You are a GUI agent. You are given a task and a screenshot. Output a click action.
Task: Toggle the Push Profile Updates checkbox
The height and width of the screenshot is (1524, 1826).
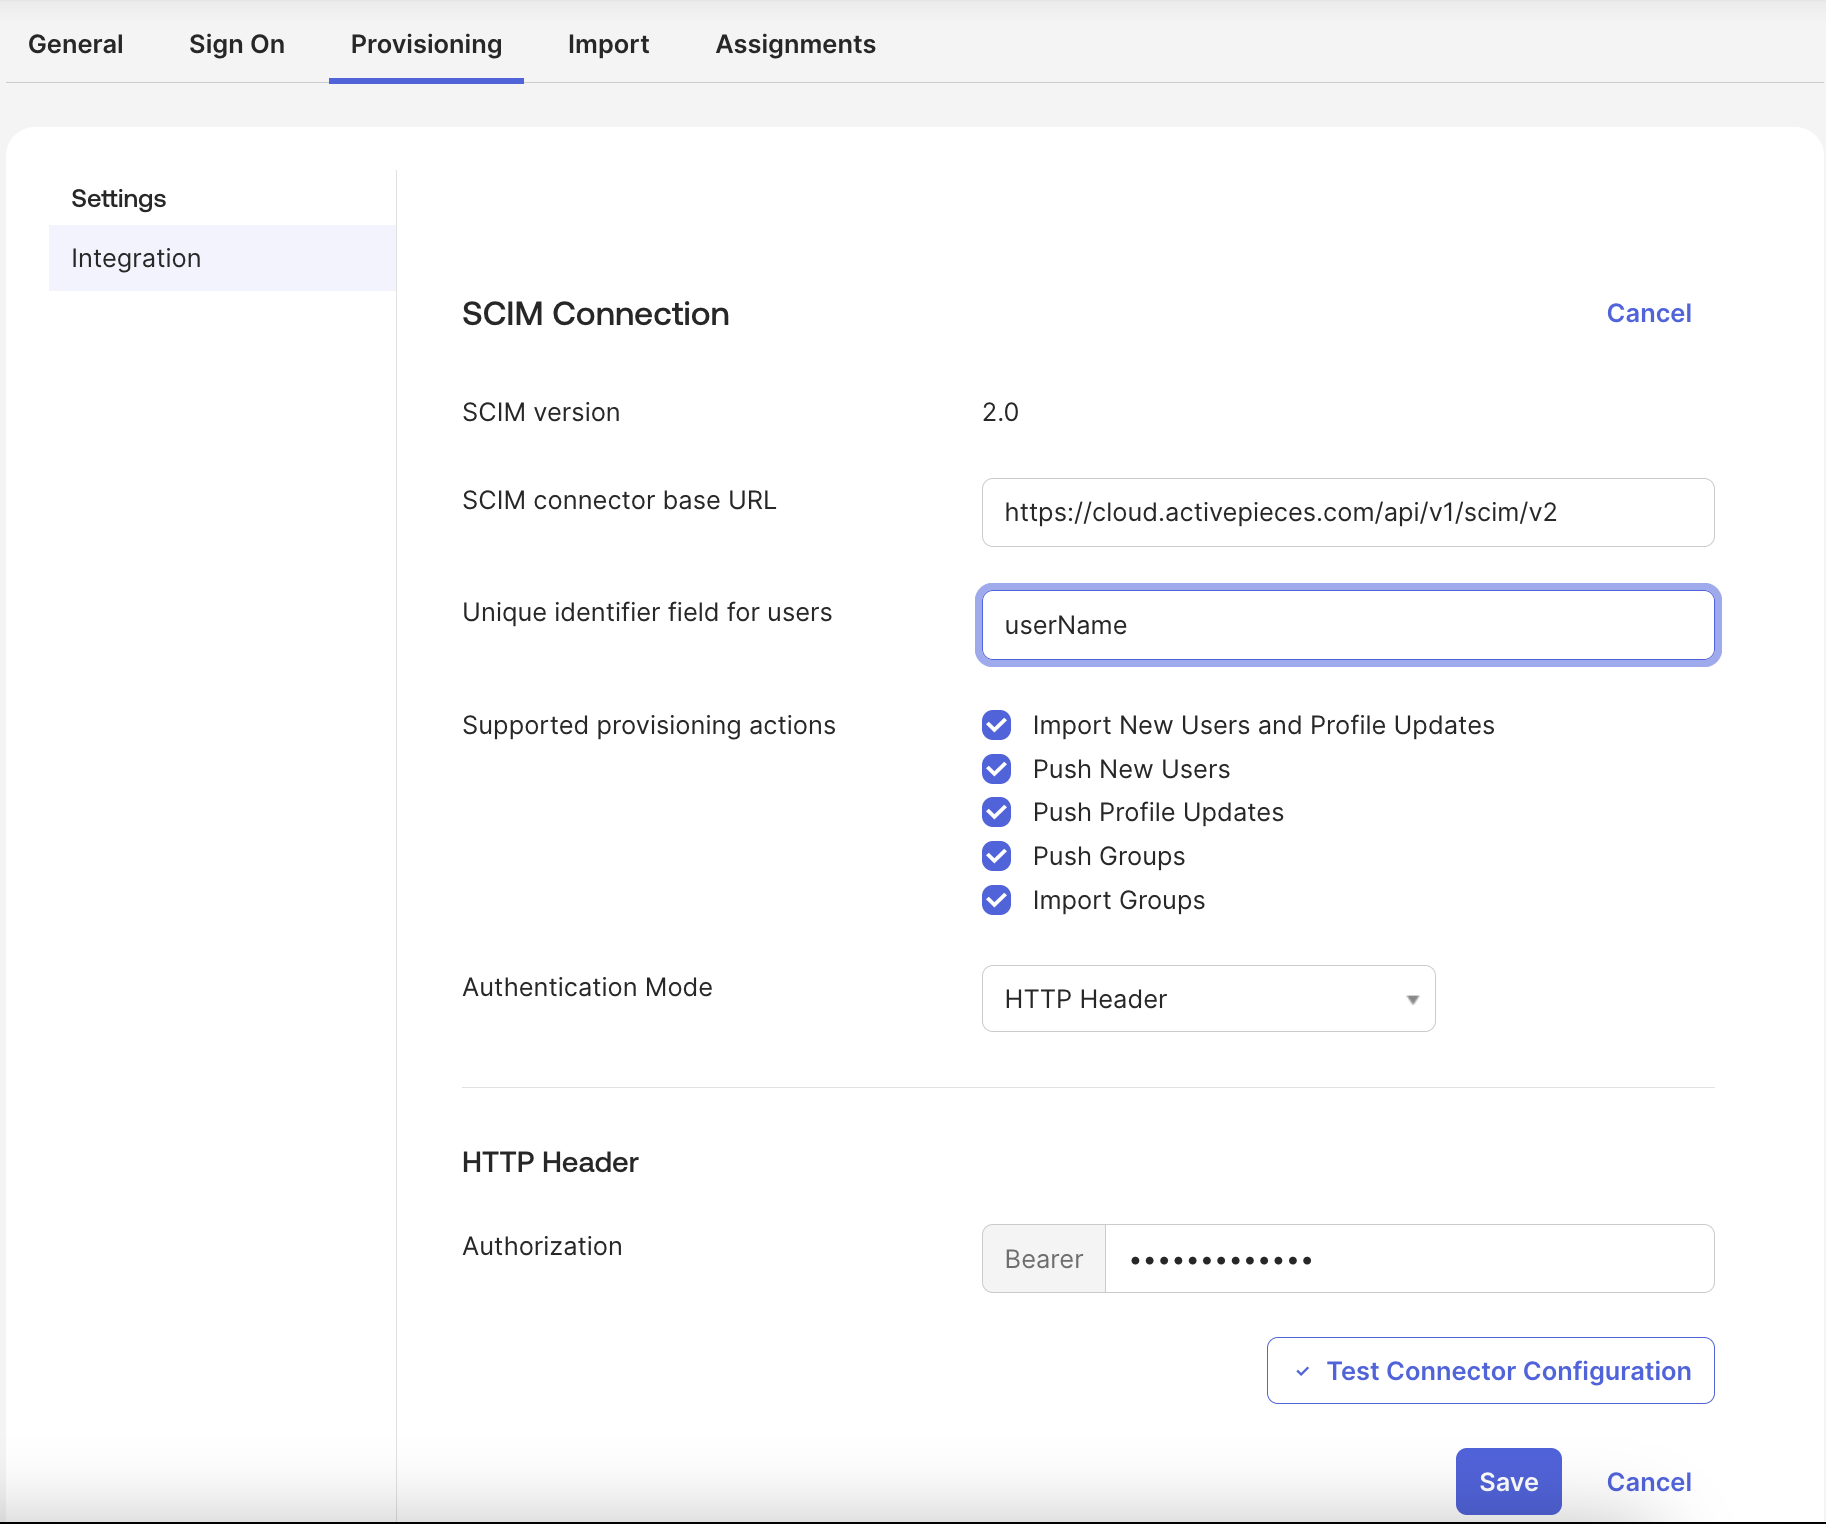[x=996, y=812]
